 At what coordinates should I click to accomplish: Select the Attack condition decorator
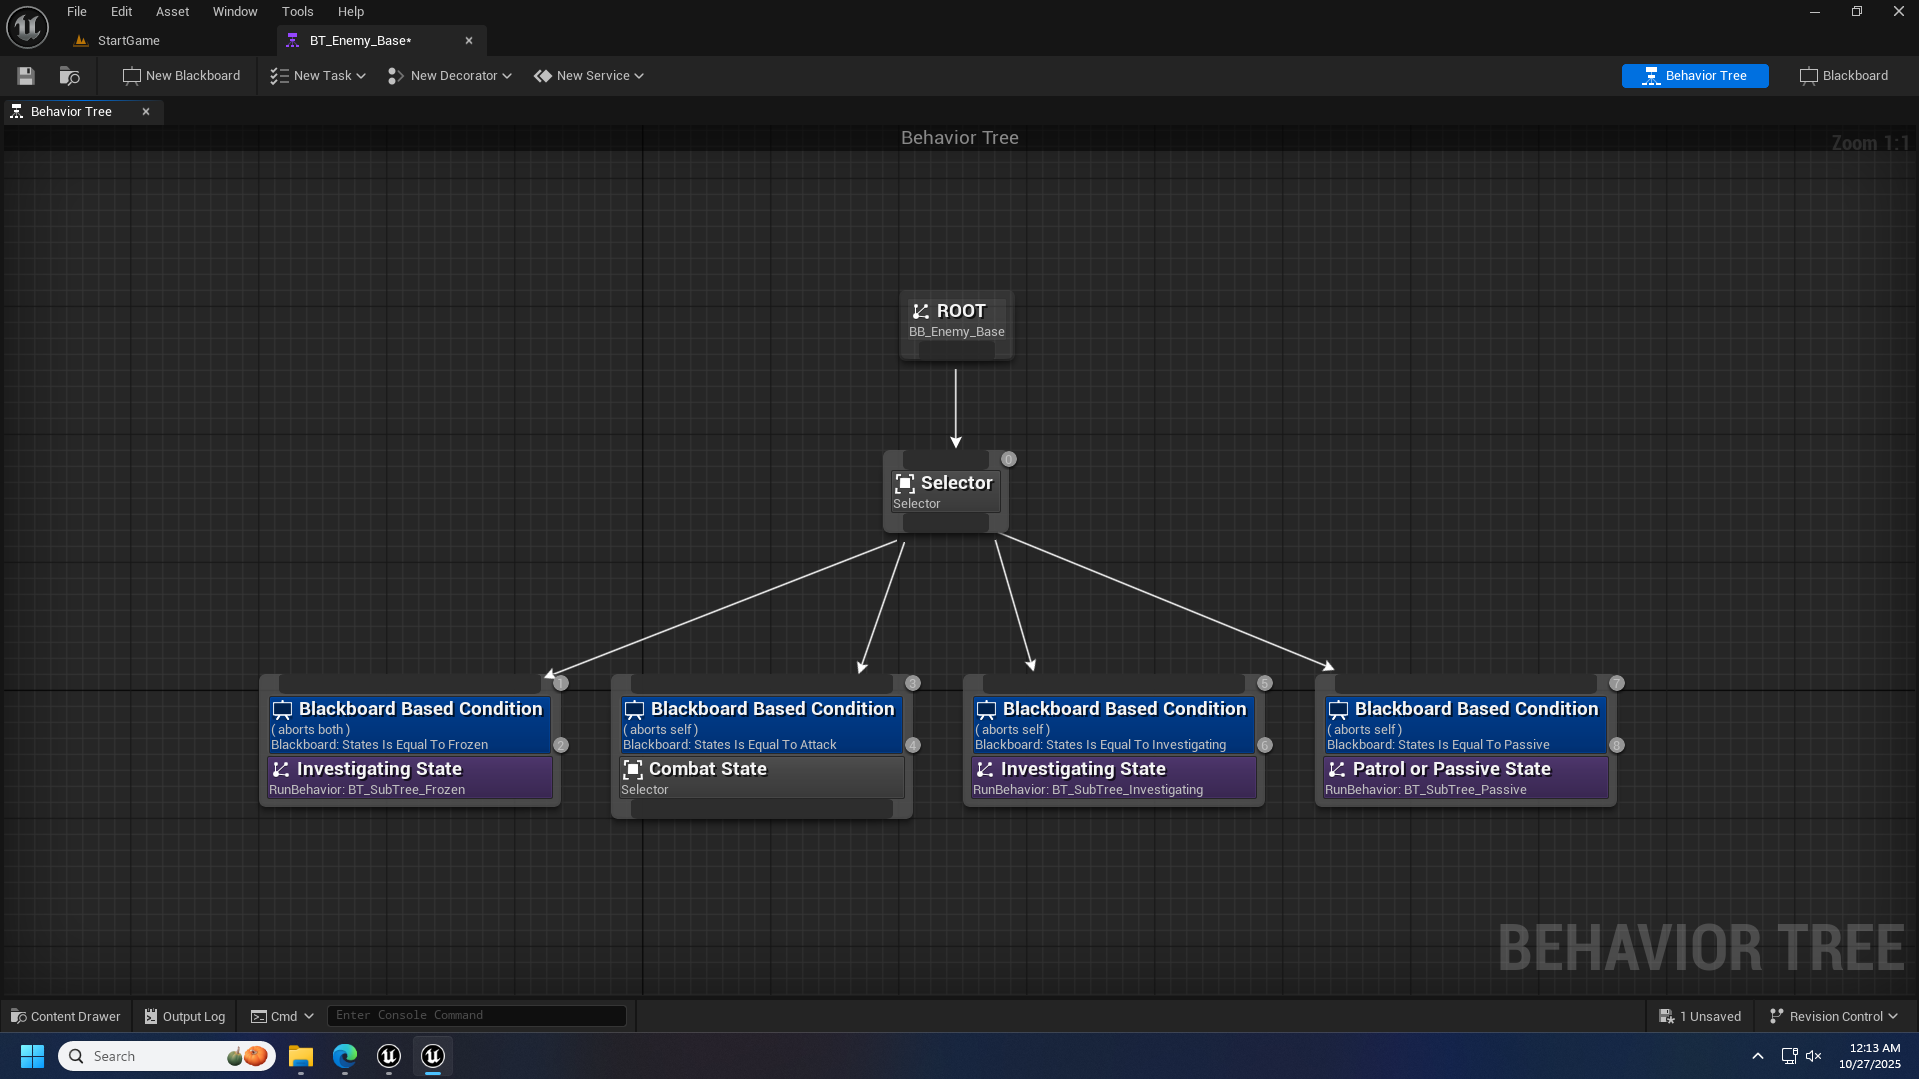[762, 725]
